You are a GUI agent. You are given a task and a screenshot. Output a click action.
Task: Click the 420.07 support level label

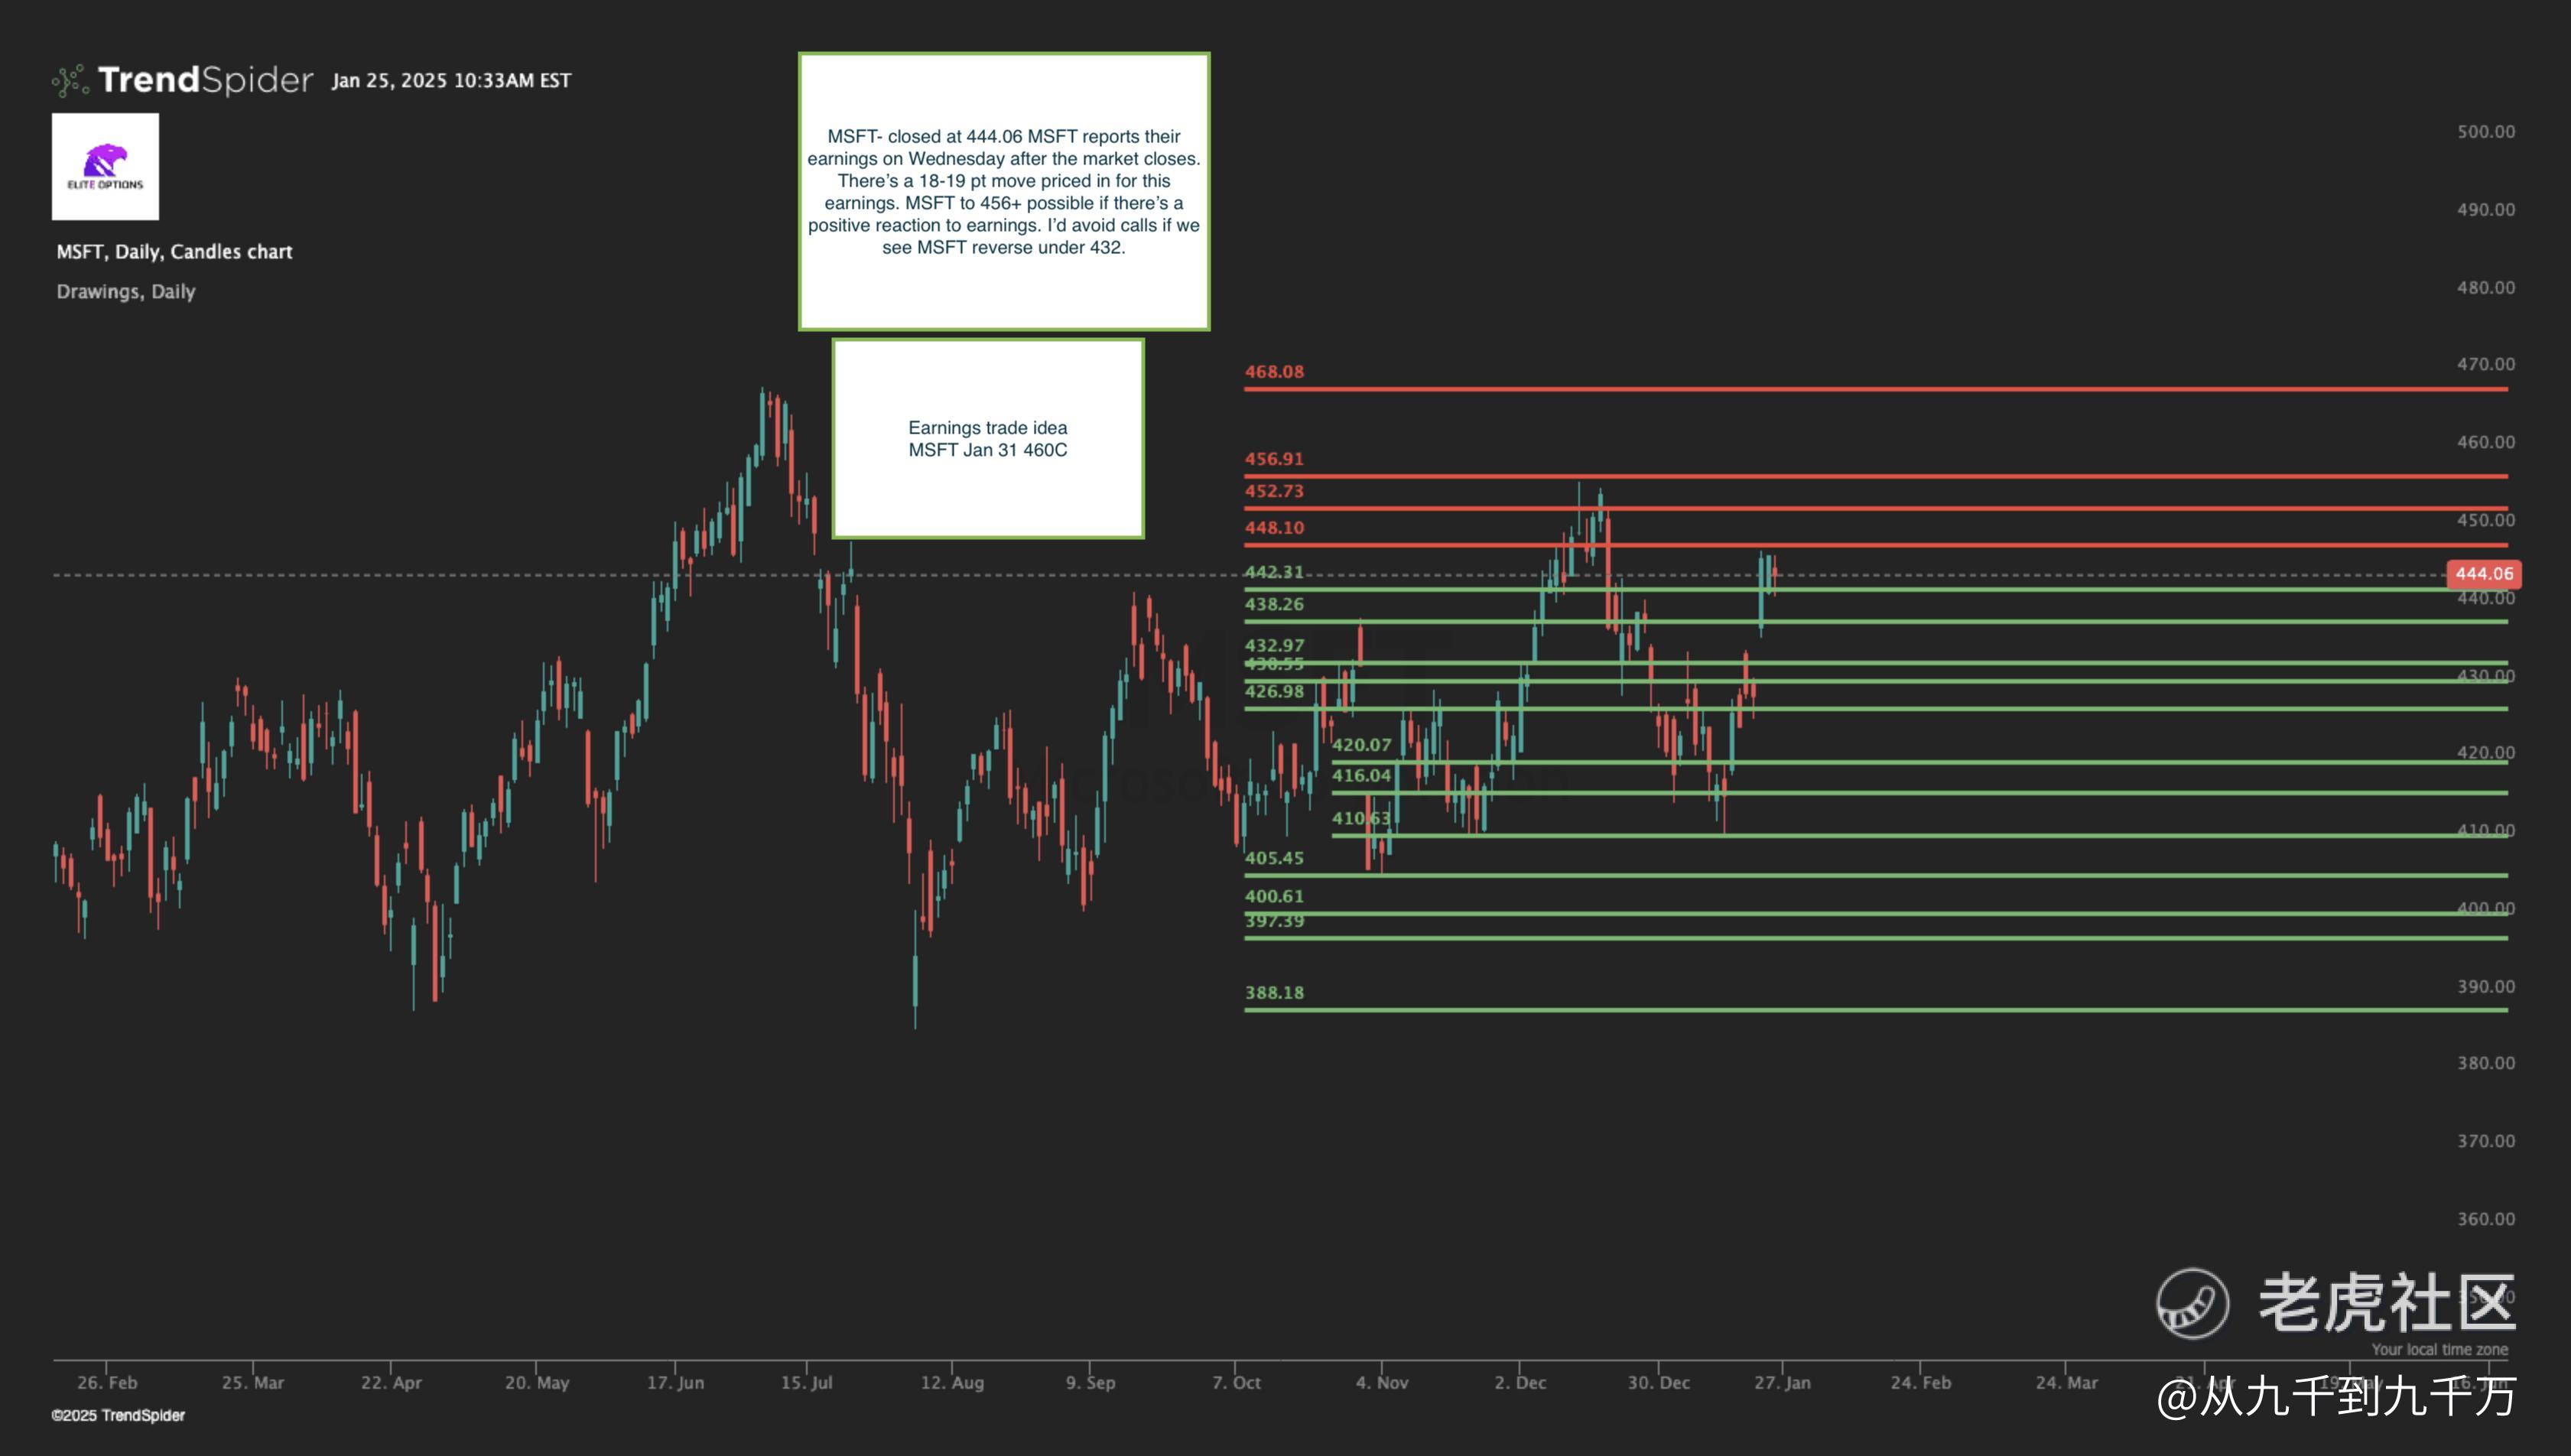coord(1361,745)
